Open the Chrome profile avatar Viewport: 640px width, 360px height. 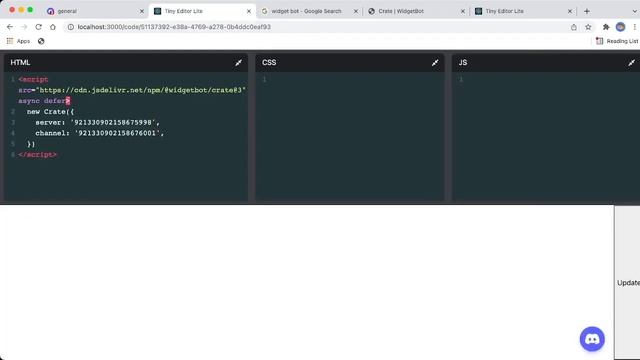point(620,27)
